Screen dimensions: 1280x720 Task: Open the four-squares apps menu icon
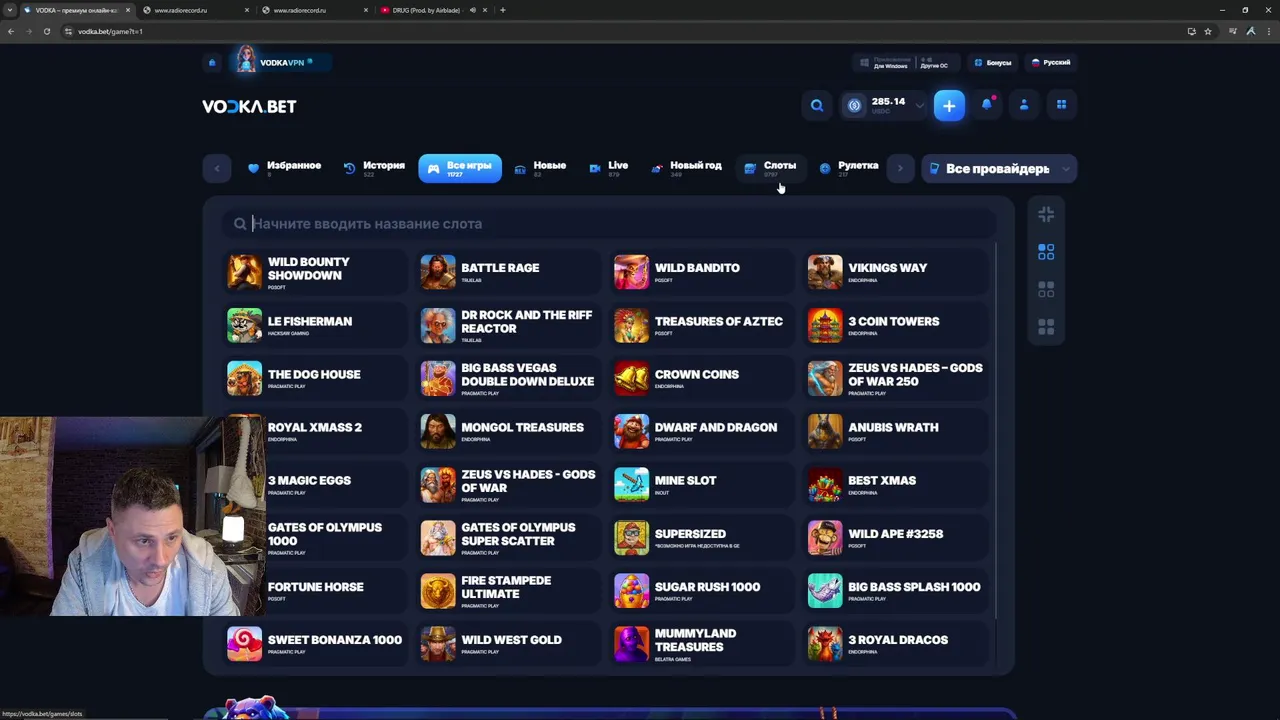point(1061,104)
